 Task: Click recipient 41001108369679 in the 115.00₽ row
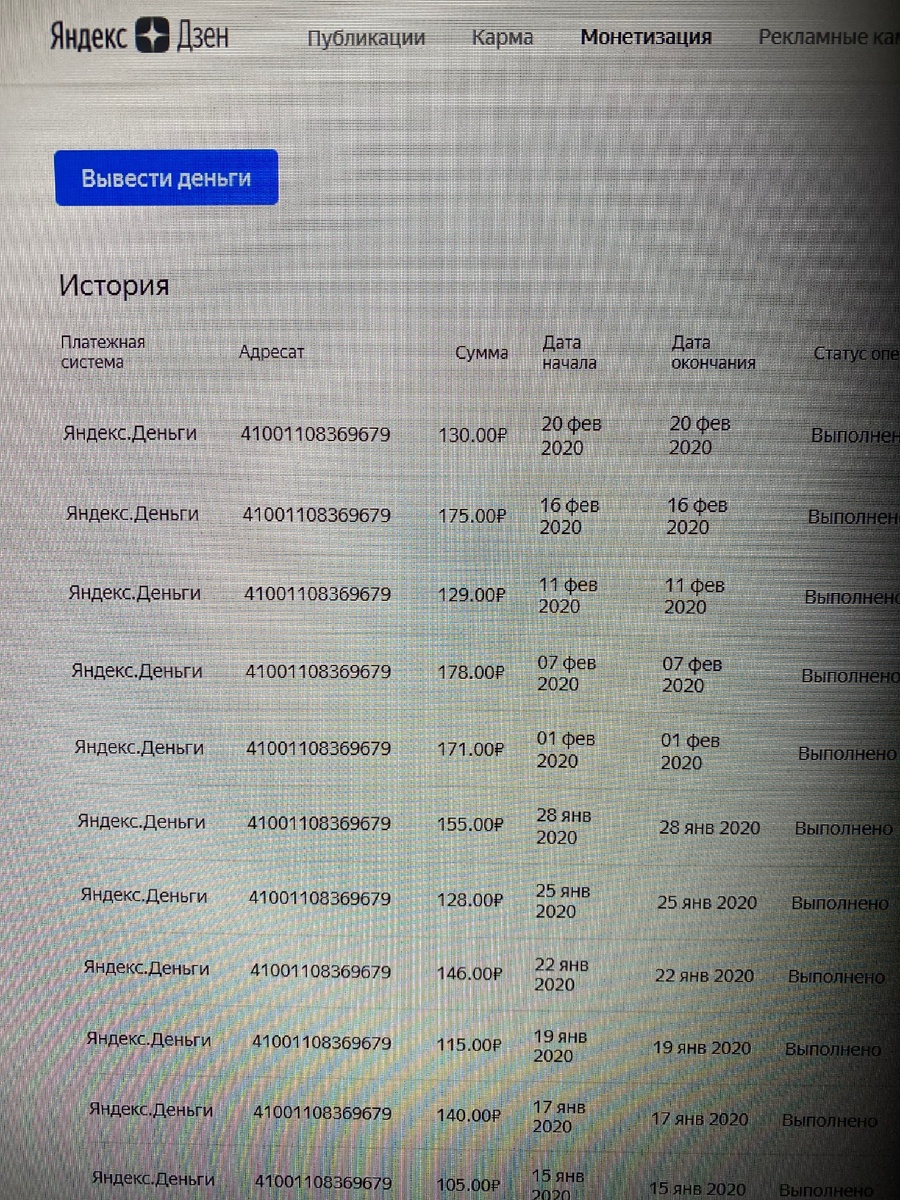(322, 1043)
